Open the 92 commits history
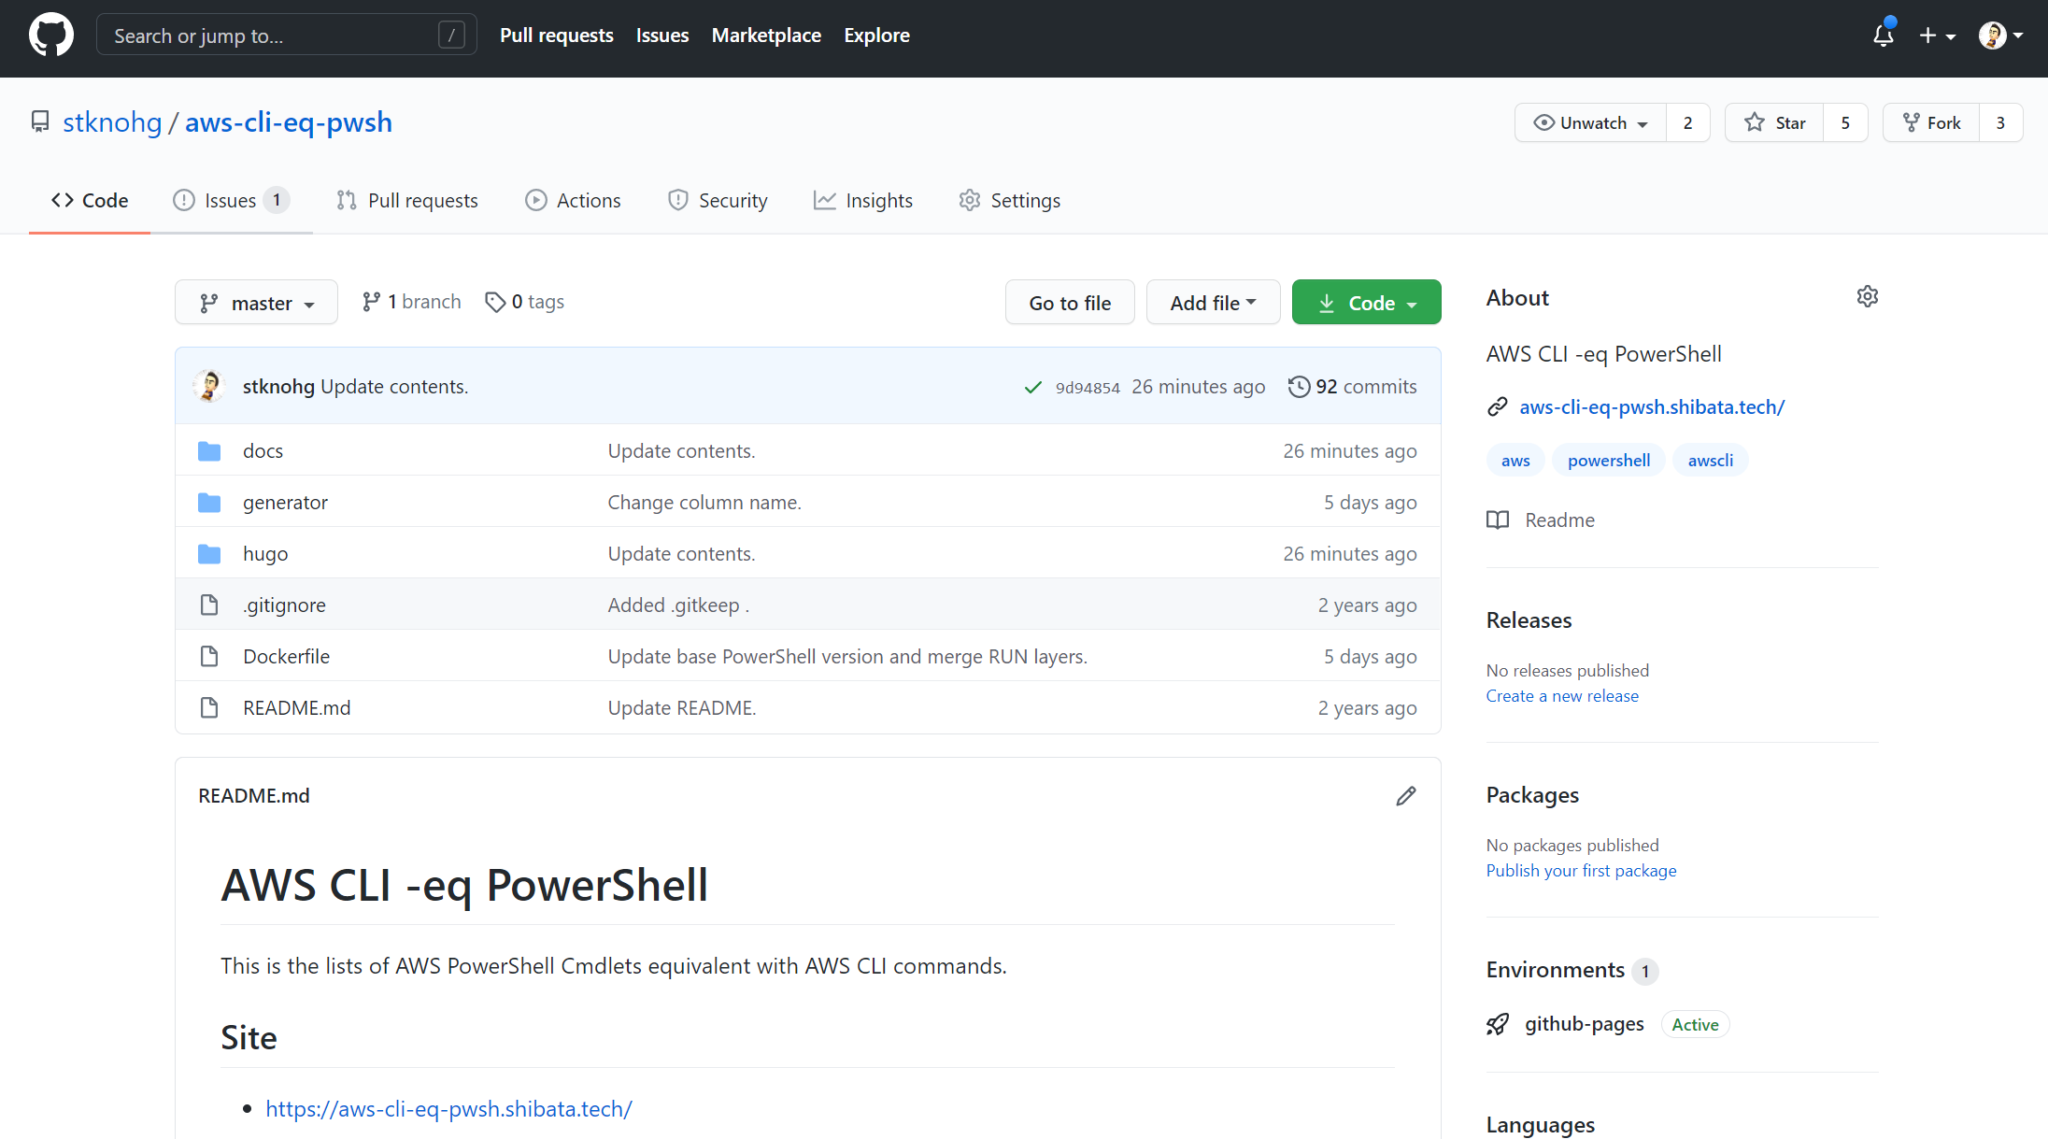 (x=1352, y=387)
